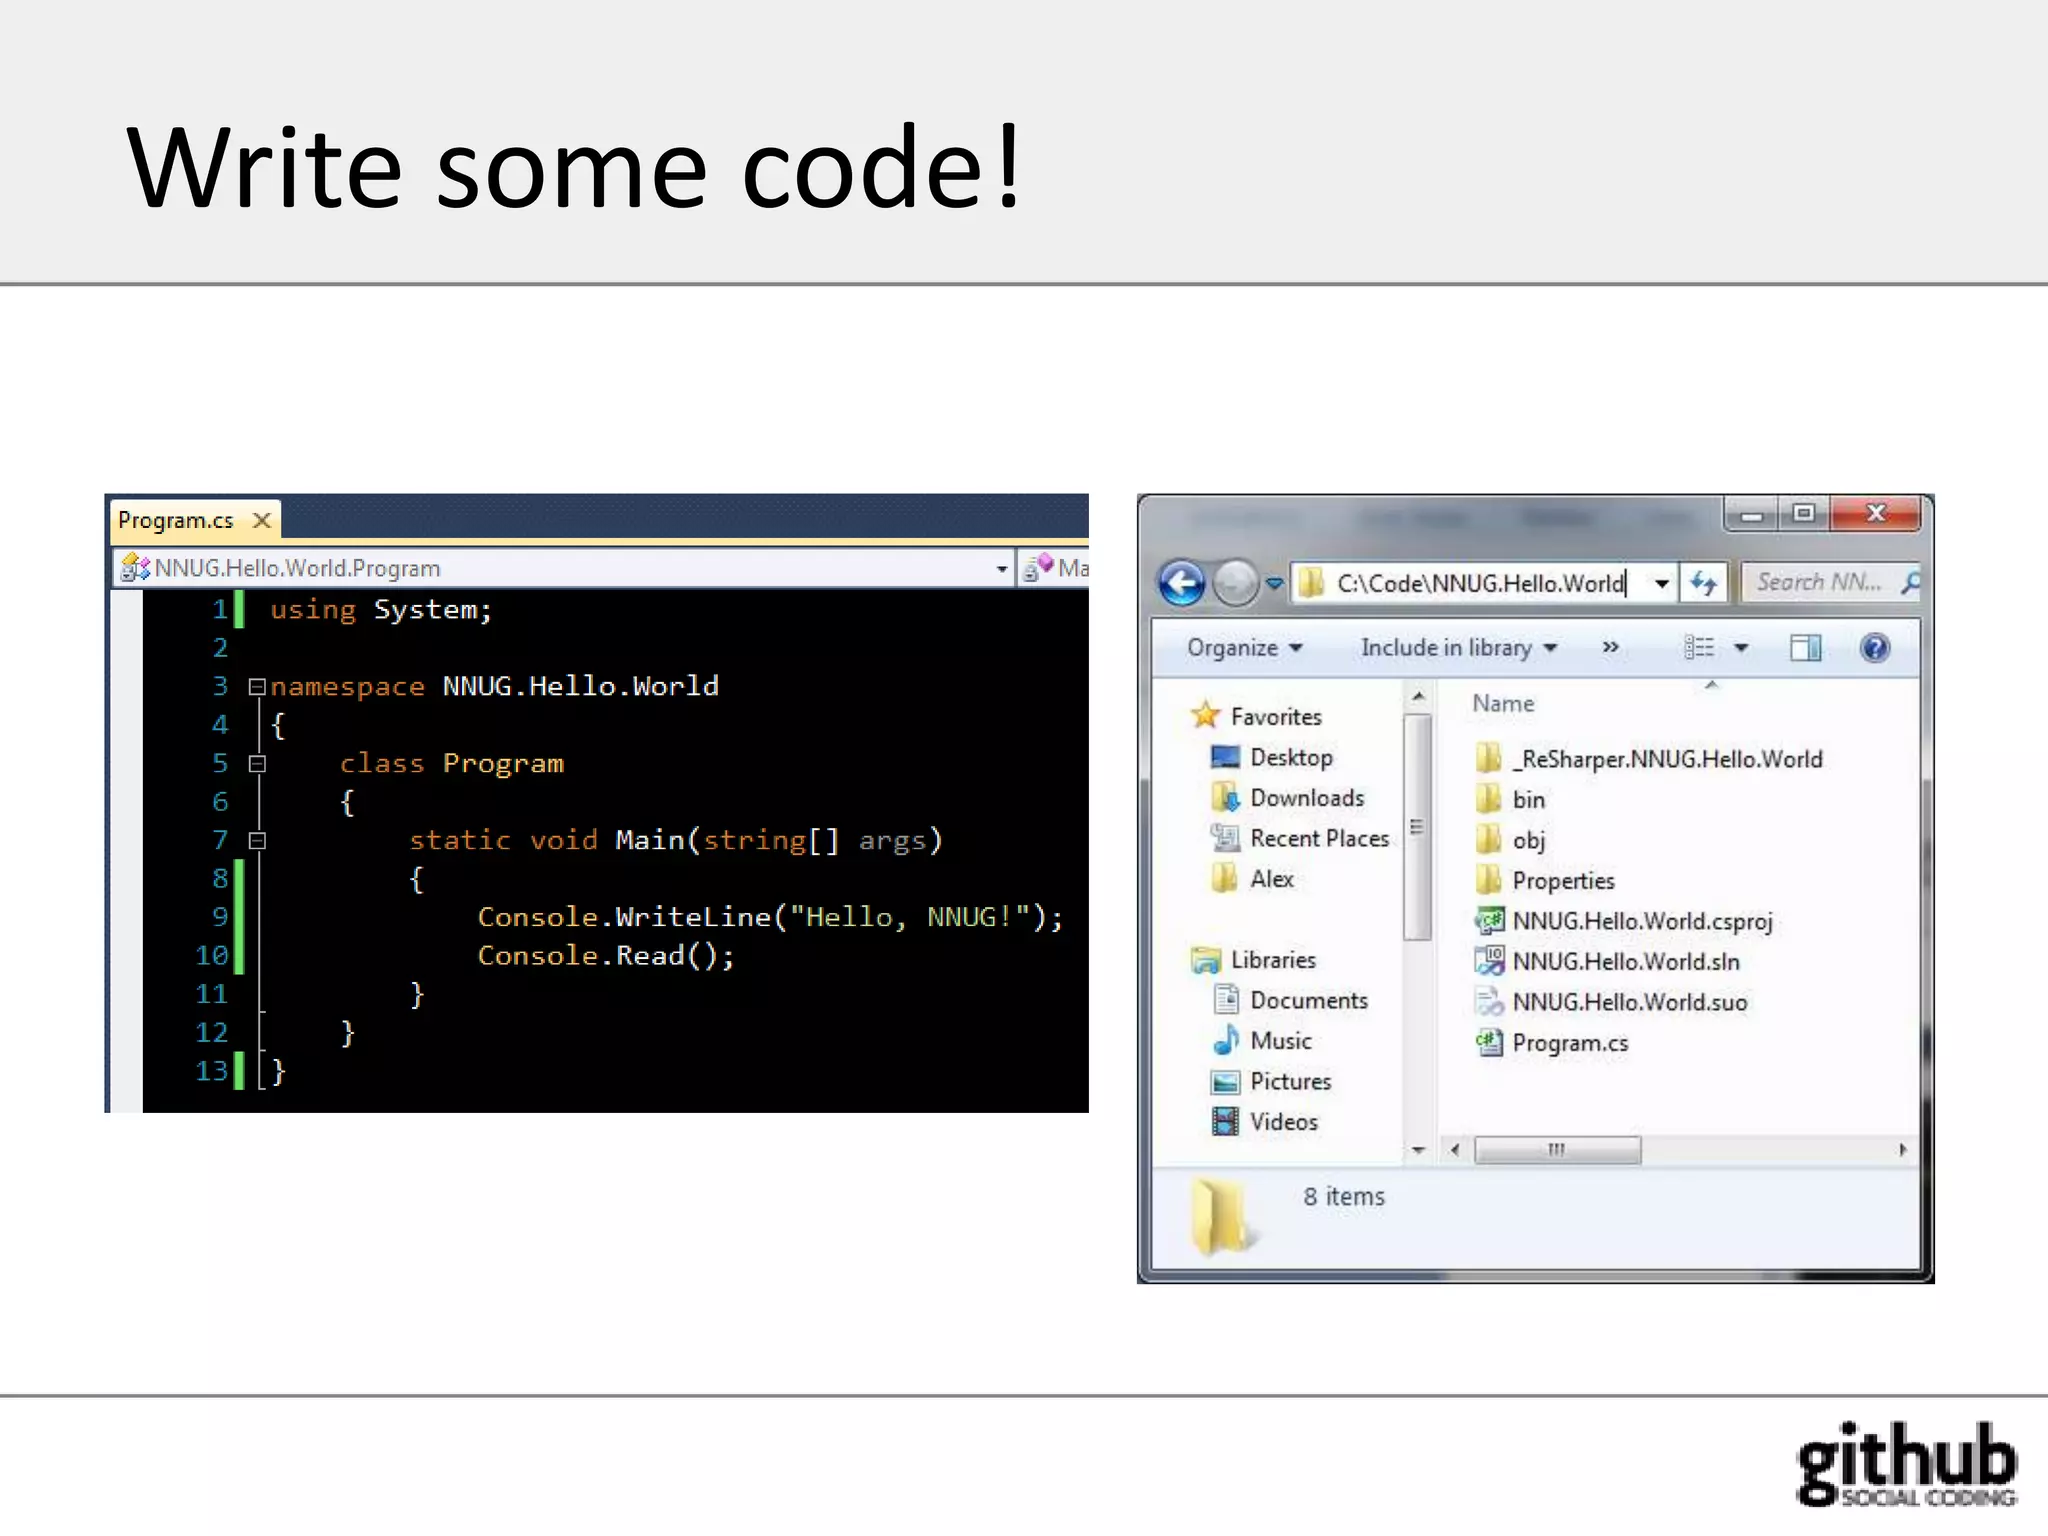Open Explorer help
The width and height of the screenshot is (2048, 1536).
tap(1875, 648)
